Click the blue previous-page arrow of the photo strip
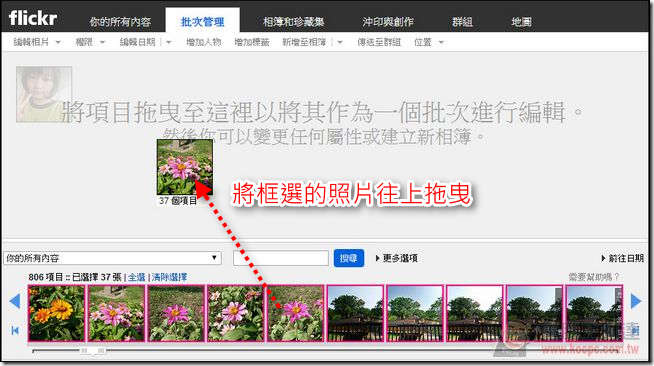The image size is (654, 366). coord(15,301)
